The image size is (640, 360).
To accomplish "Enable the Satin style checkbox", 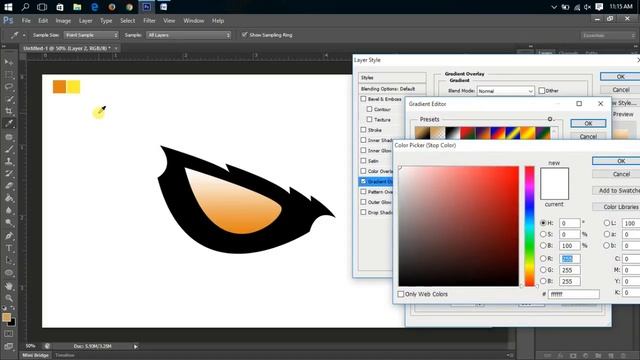I will [x=363, y=161].
